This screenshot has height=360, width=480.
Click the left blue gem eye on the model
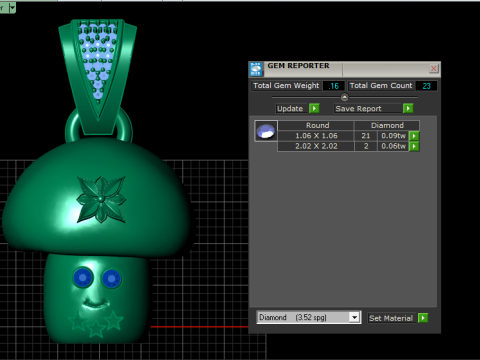[x=83, y=277]
